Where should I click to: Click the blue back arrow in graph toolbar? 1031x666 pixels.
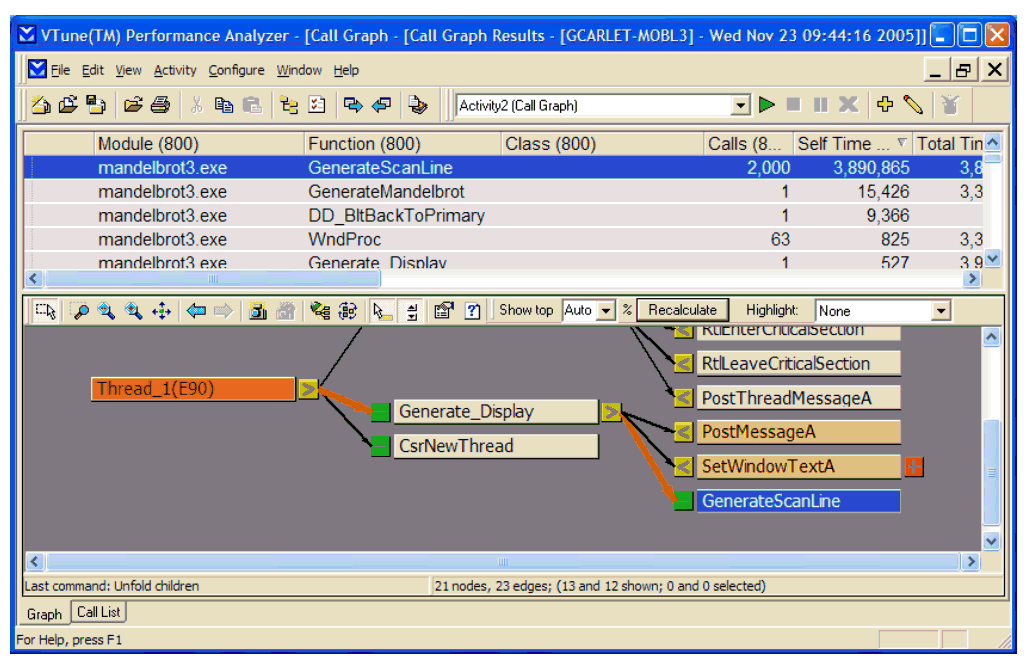pos(196,311)
